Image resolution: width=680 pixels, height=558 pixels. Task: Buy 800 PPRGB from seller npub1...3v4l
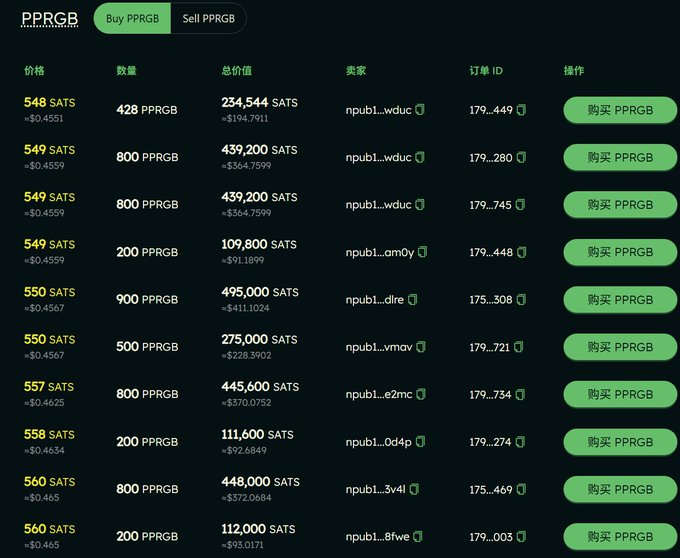620,489
